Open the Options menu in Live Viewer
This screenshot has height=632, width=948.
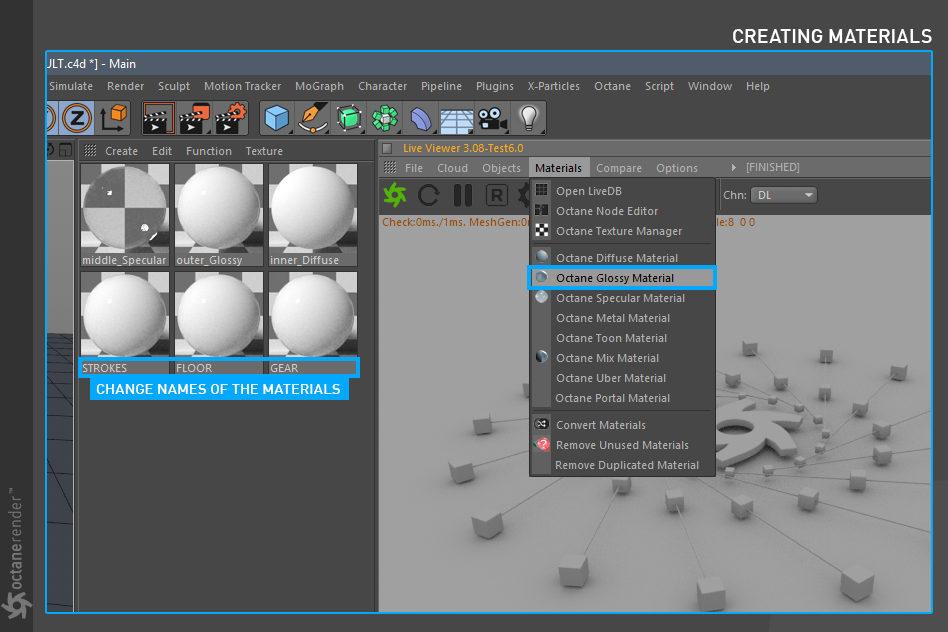click(676, 168)
